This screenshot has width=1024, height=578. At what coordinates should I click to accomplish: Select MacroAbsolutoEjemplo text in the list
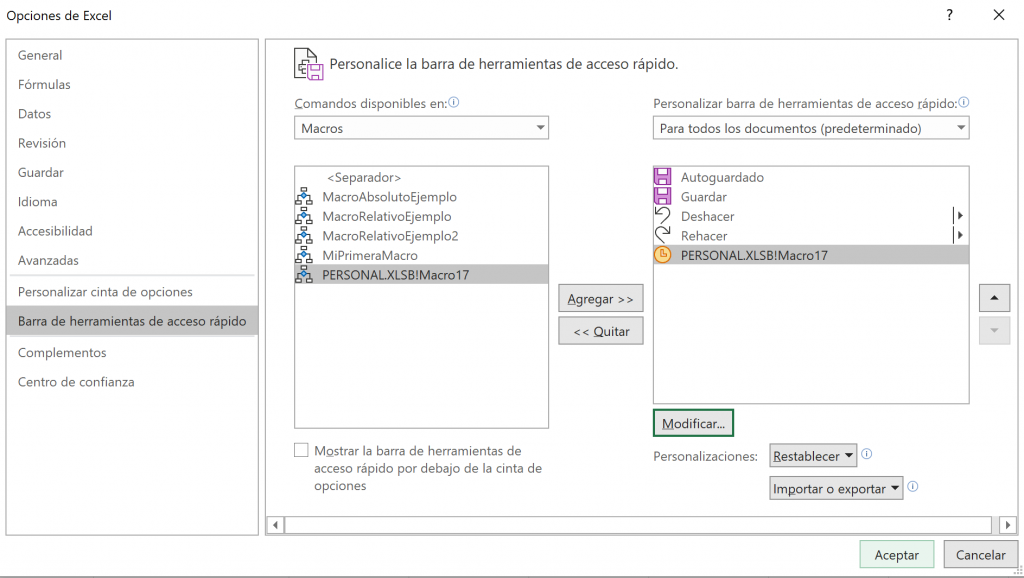(x=390, y=197)
